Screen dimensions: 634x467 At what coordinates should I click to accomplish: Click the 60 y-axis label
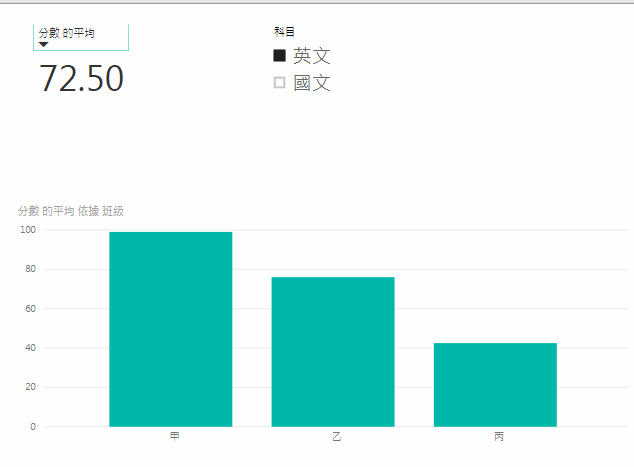click(31, 309)
